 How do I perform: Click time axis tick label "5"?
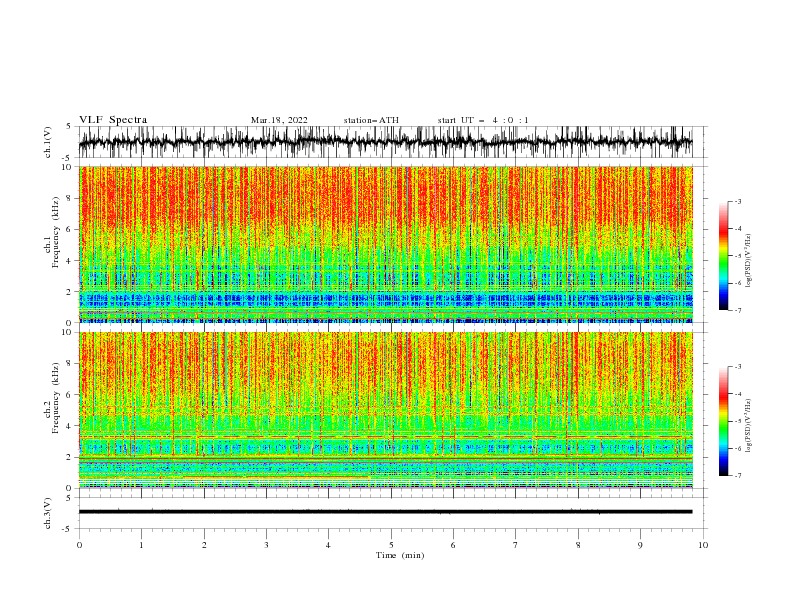pyautogui.click(x=391, y=545)
